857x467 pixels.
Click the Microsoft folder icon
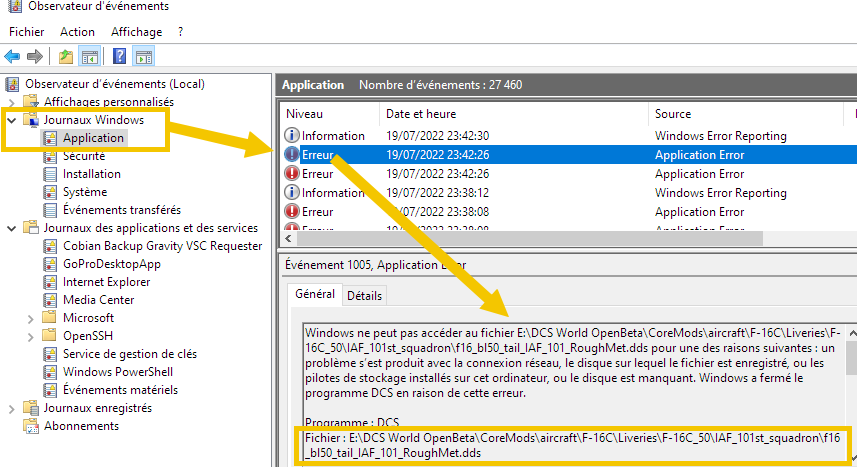click(x=49, y=318)
